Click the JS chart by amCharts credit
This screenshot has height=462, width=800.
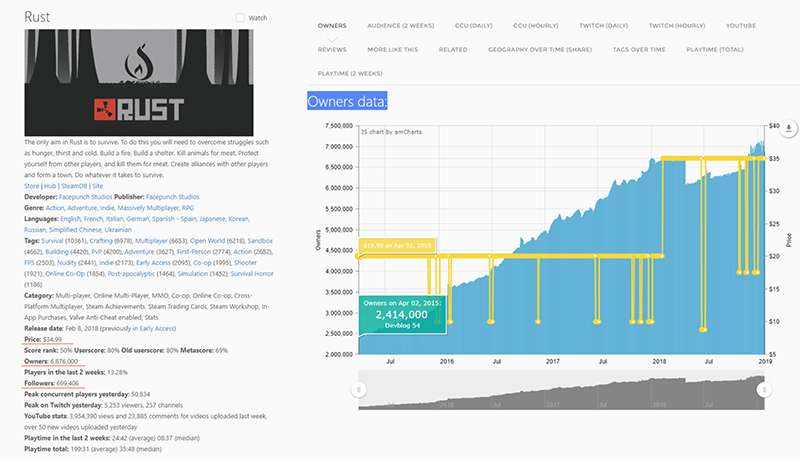pos(391,132)
